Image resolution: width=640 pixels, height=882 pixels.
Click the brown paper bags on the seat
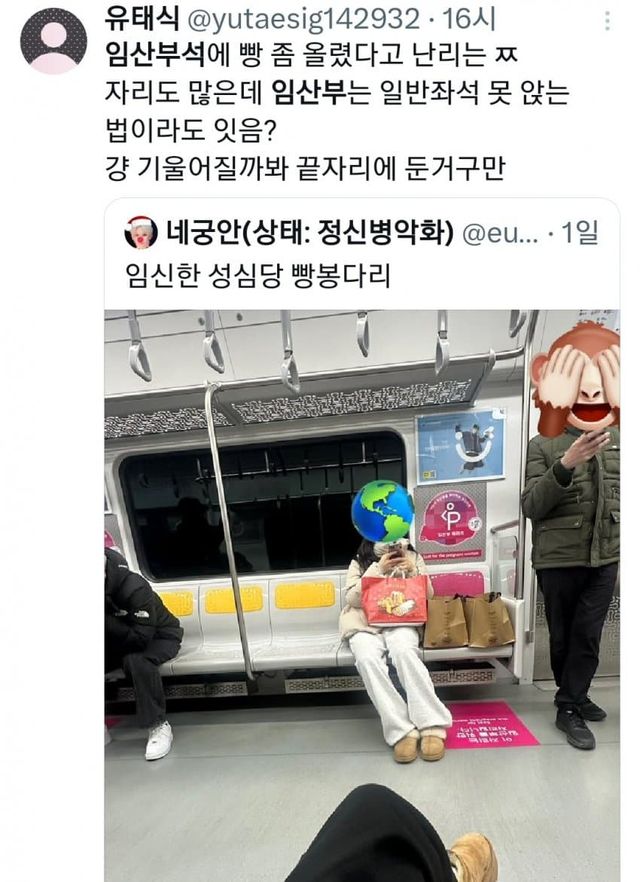(x=468, y=620)
